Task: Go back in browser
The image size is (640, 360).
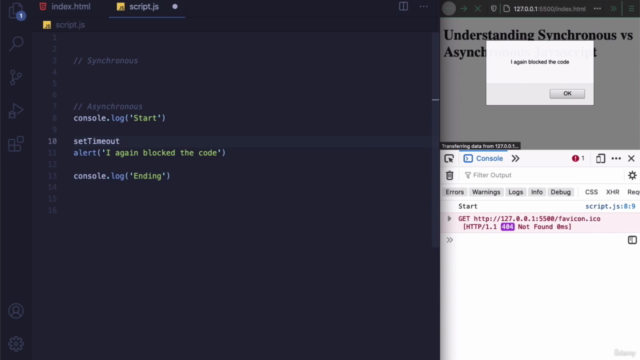Action: click(x=449, y=9)
